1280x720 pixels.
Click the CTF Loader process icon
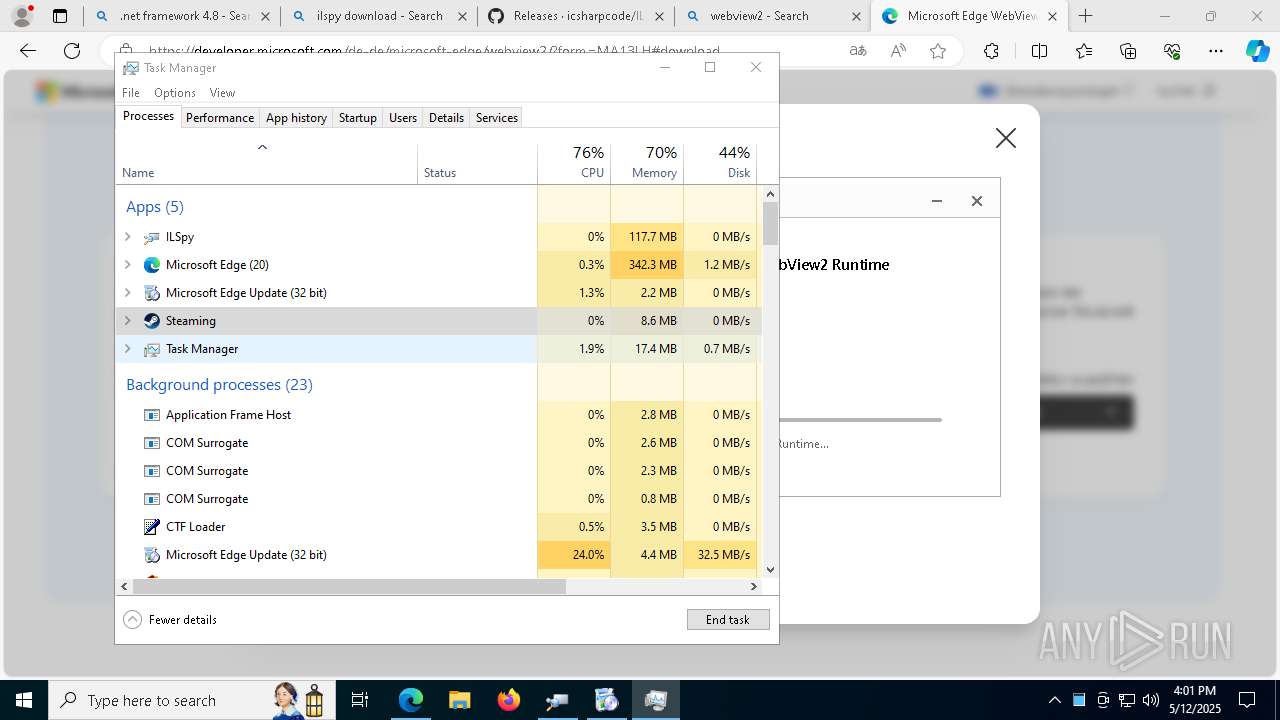pos(152,527)
